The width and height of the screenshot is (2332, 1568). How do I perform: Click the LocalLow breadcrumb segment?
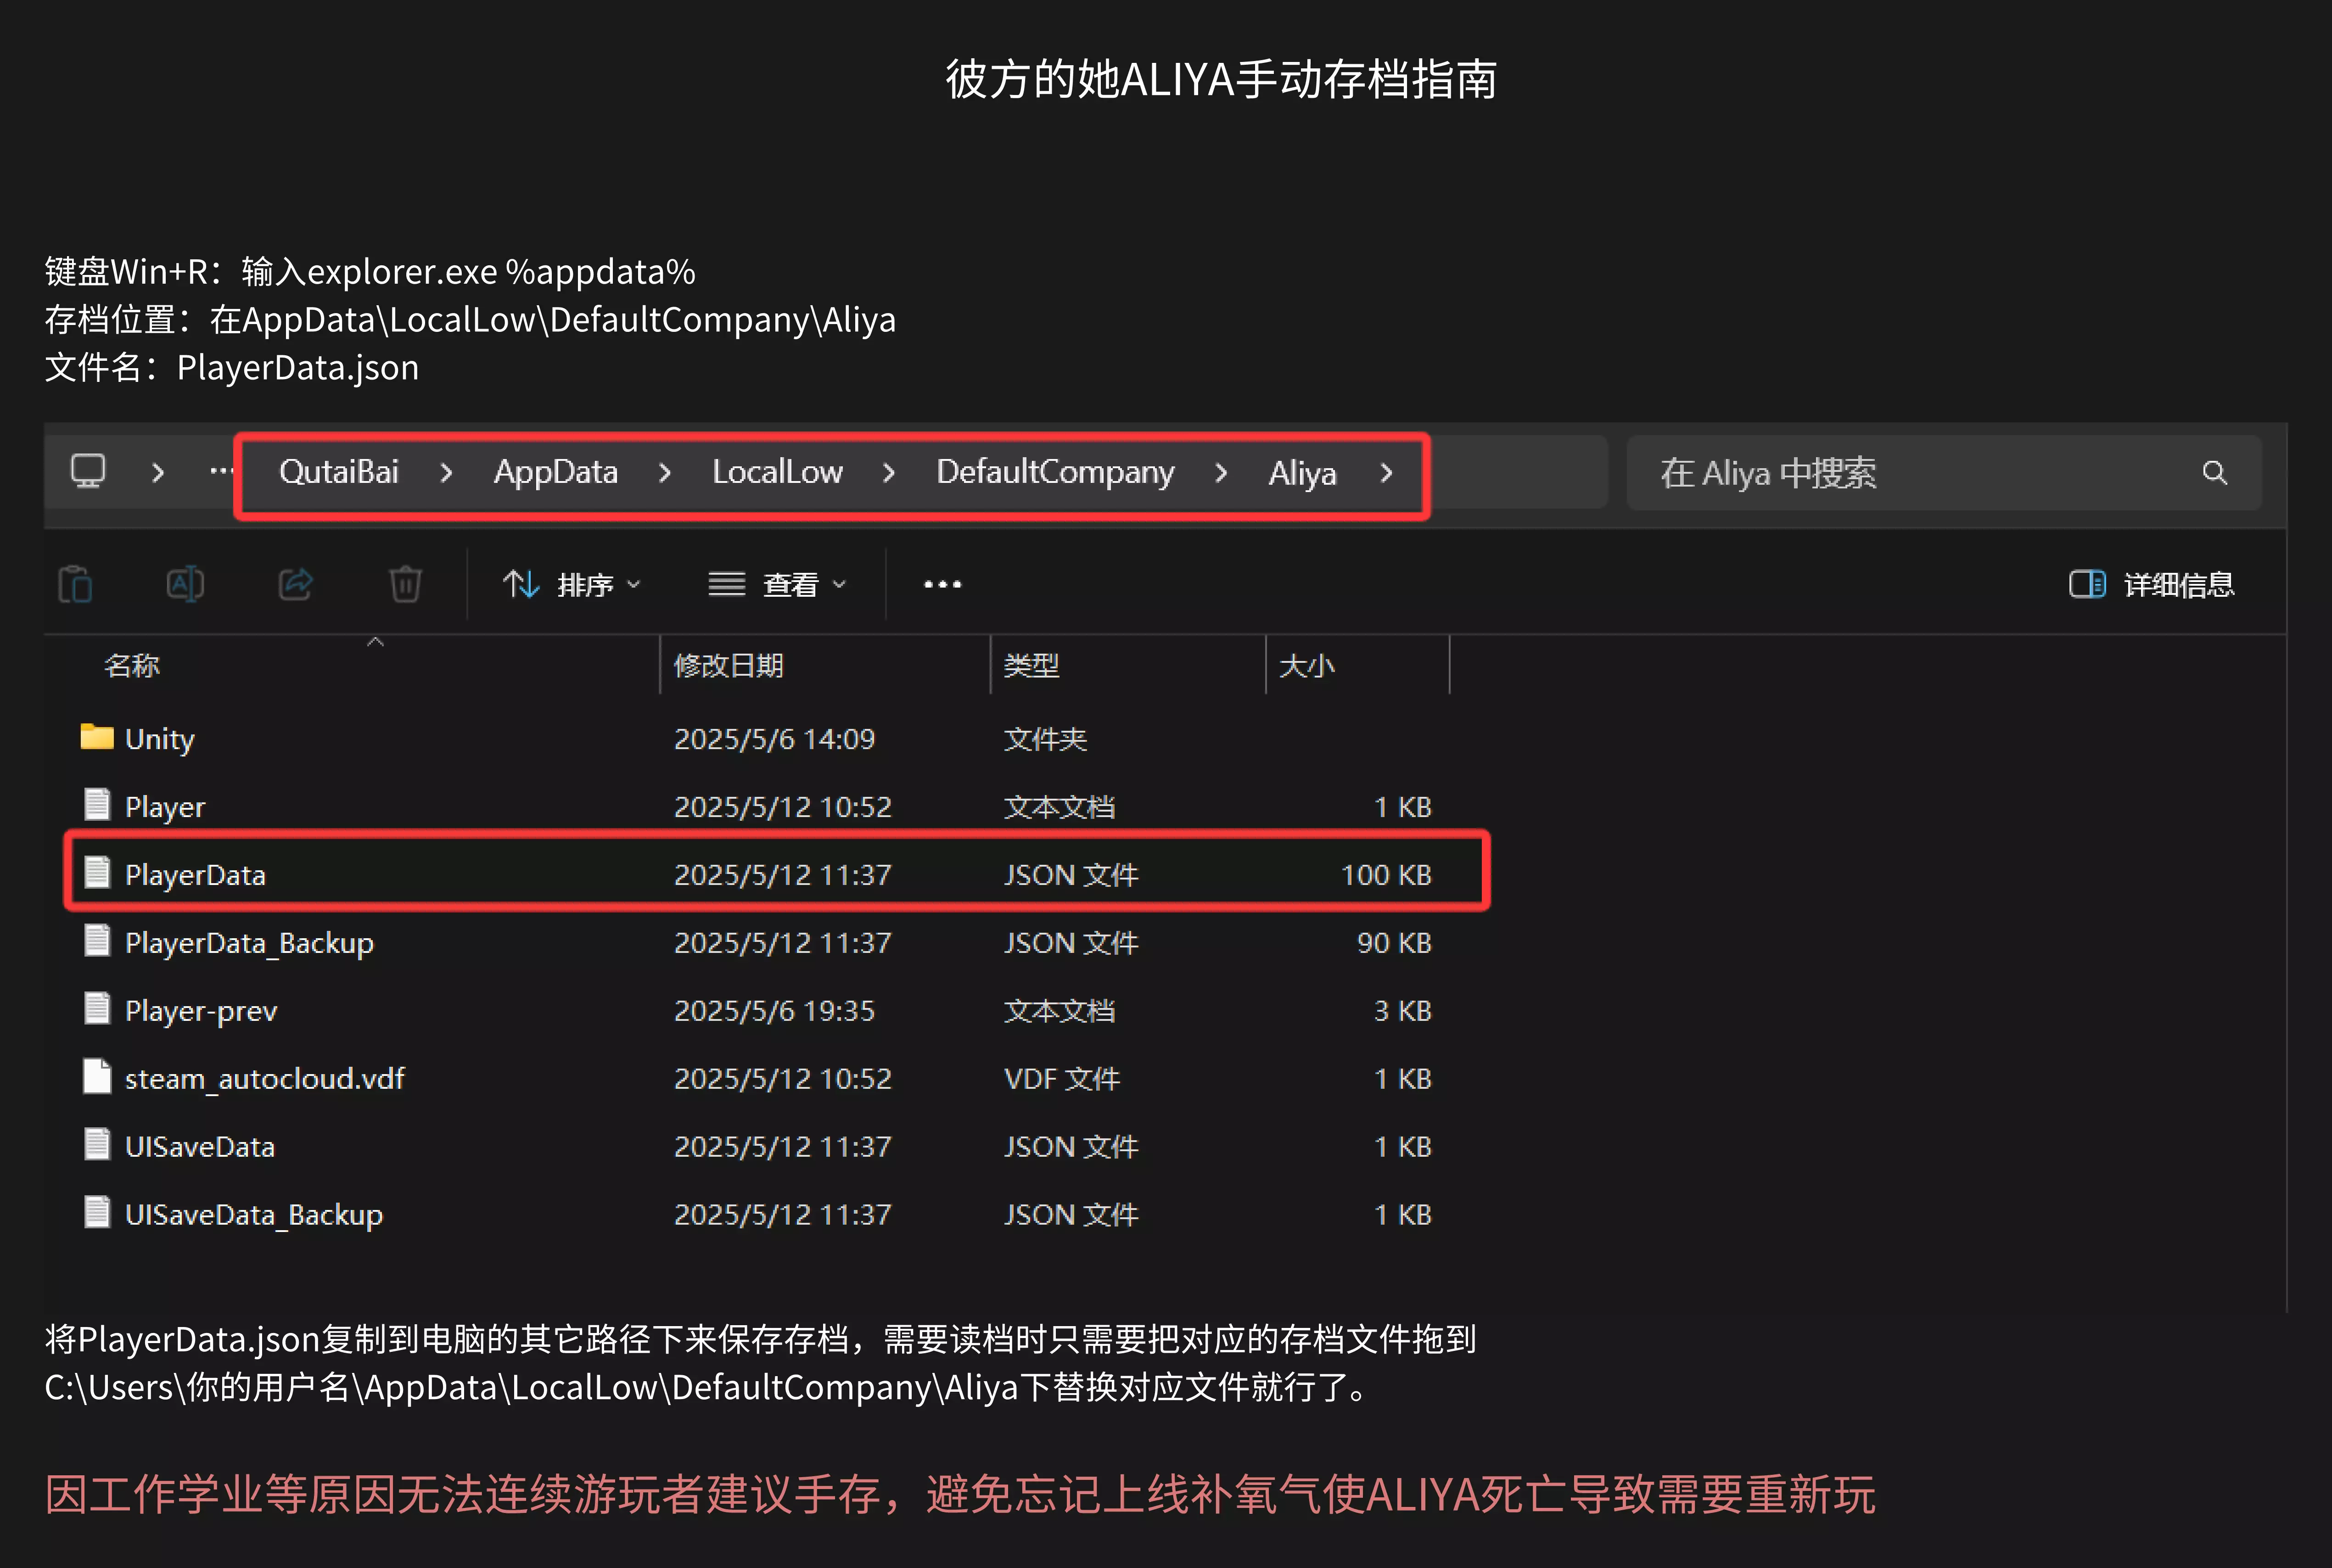click(777, 472)
